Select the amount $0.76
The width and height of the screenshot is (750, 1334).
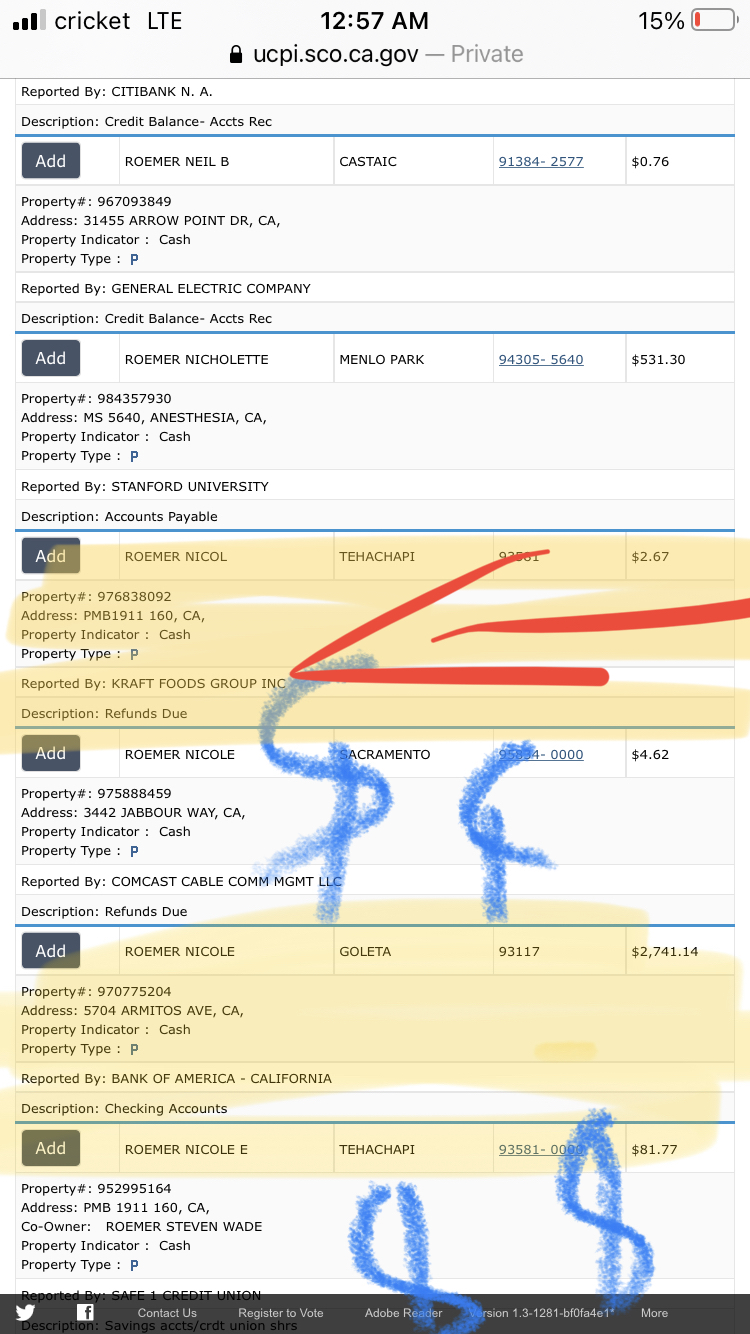click(x=650, y=162)
